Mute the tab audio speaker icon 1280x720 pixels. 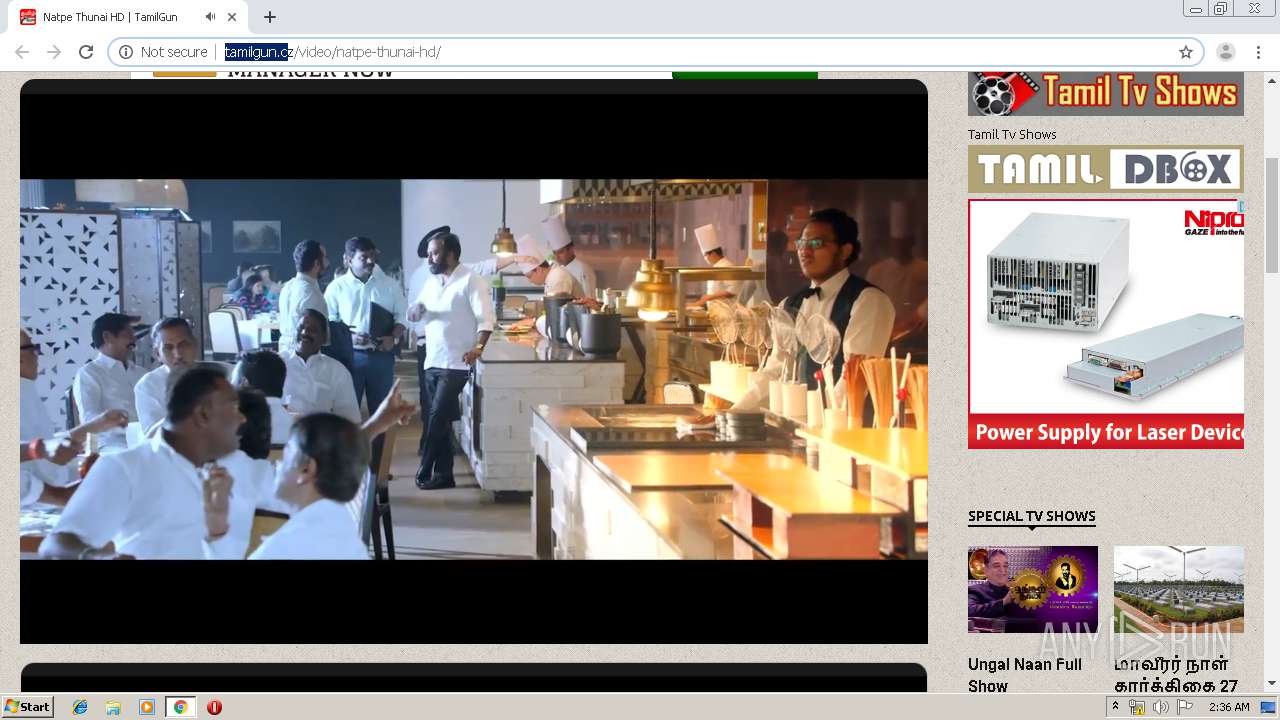tap(211, 17)
